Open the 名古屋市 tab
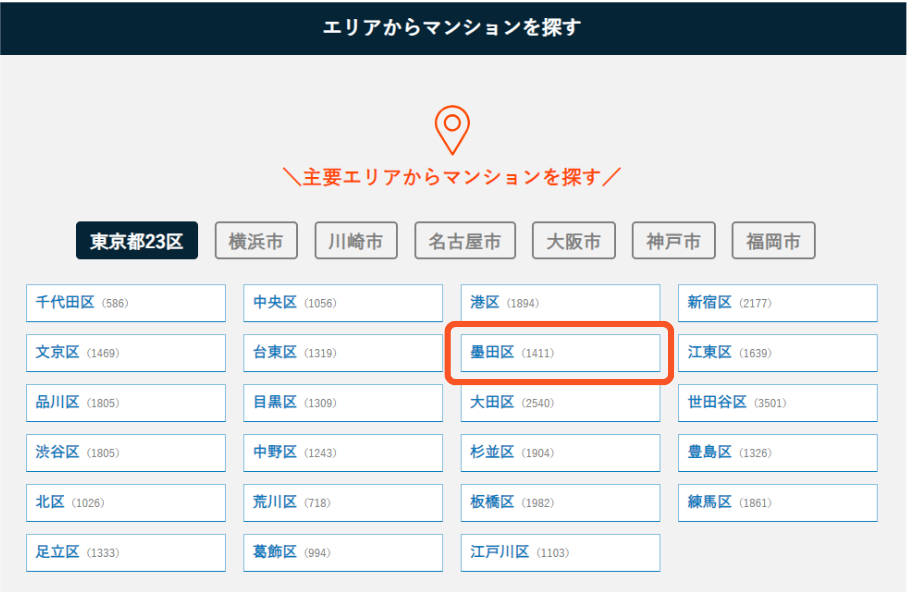Screen dimensions: 908x592 [465, 240]
